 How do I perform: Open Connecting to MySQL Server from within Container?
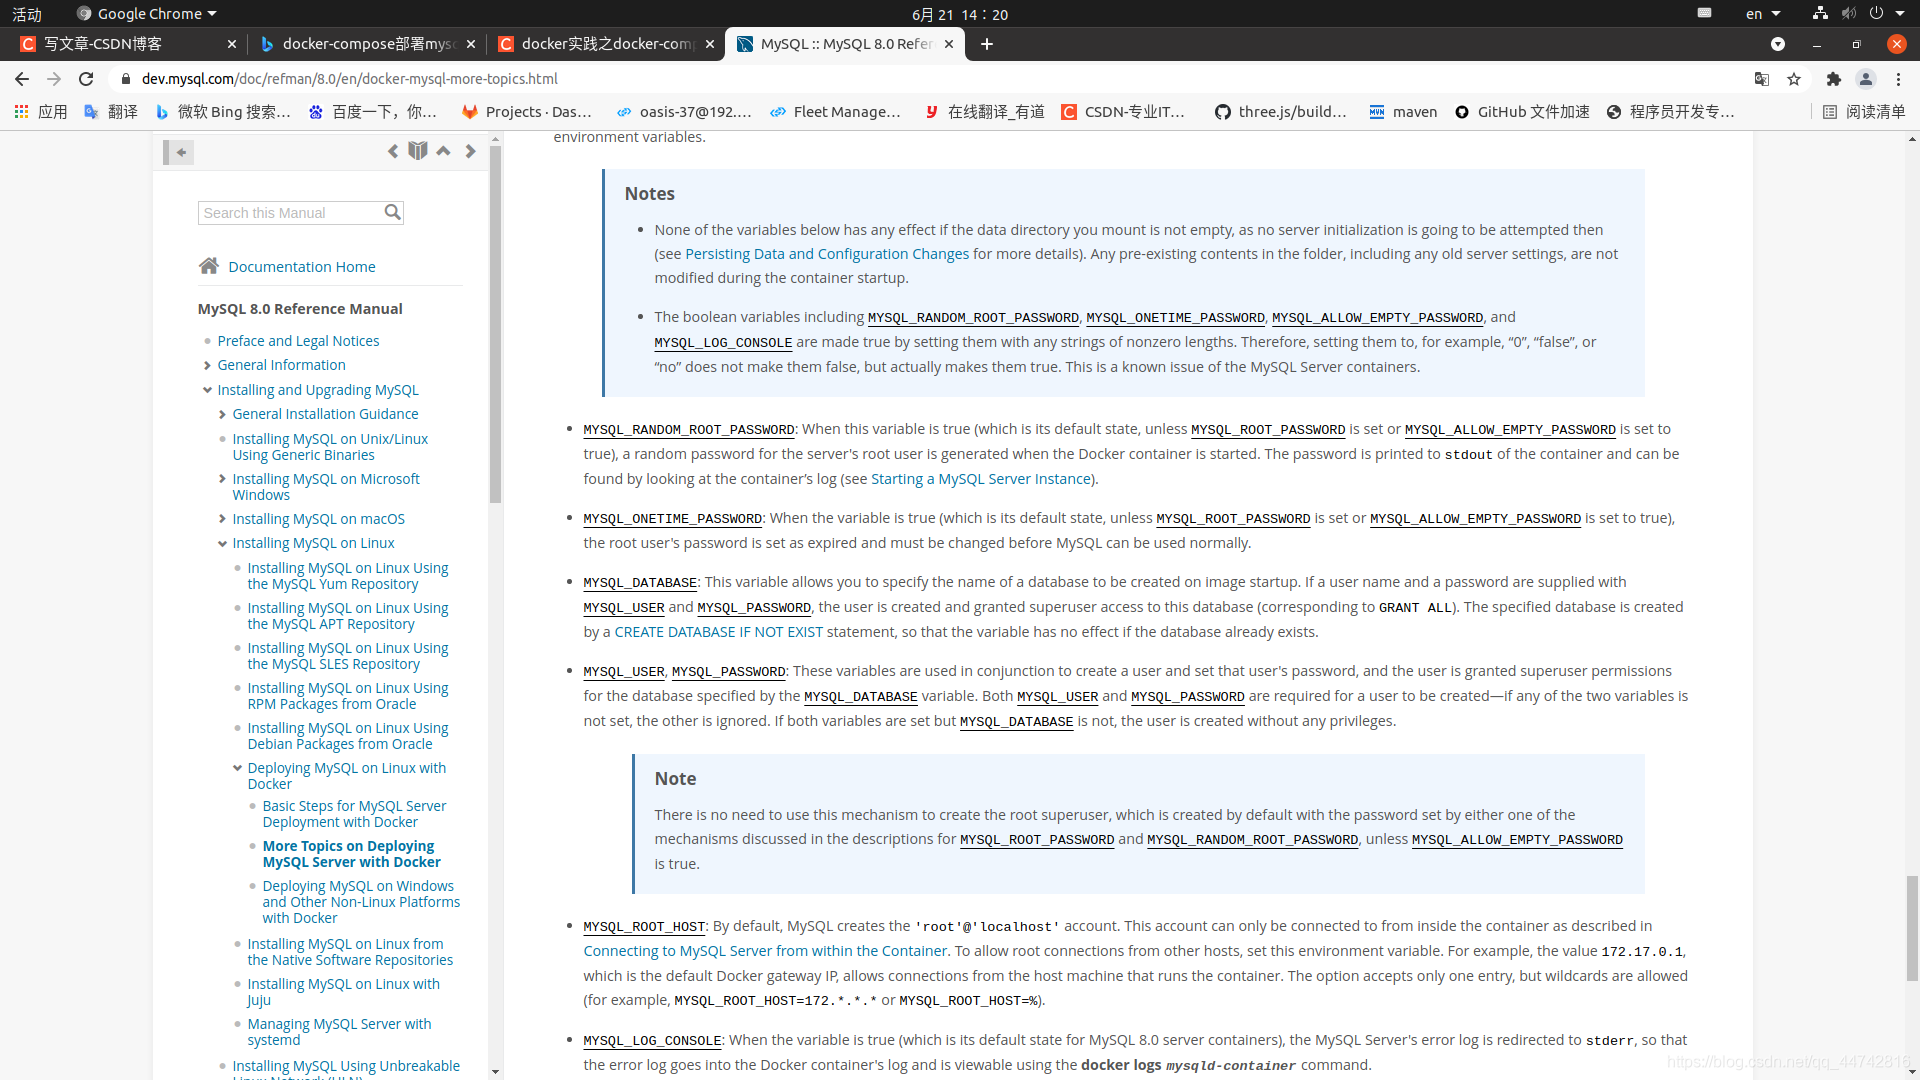[x=765, y=951]
